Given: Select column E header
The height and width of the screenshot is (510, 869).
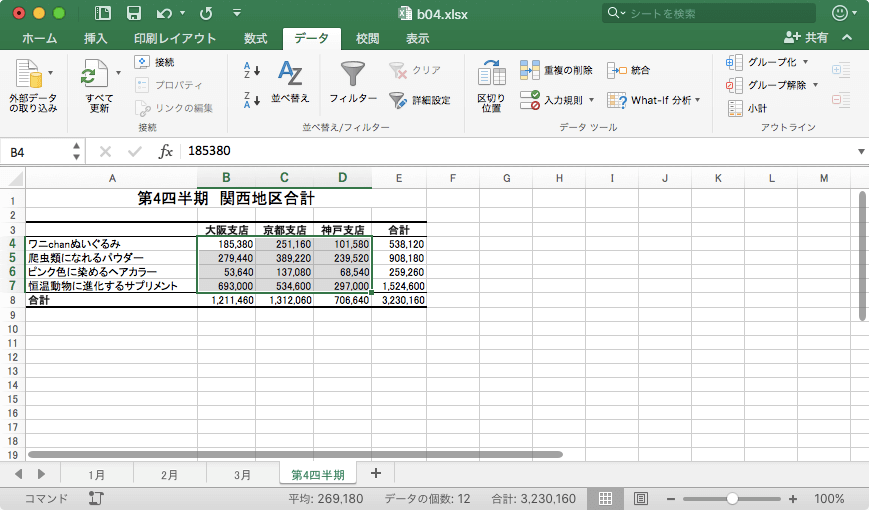Looking at the screenshot, I should pos(398,178).
